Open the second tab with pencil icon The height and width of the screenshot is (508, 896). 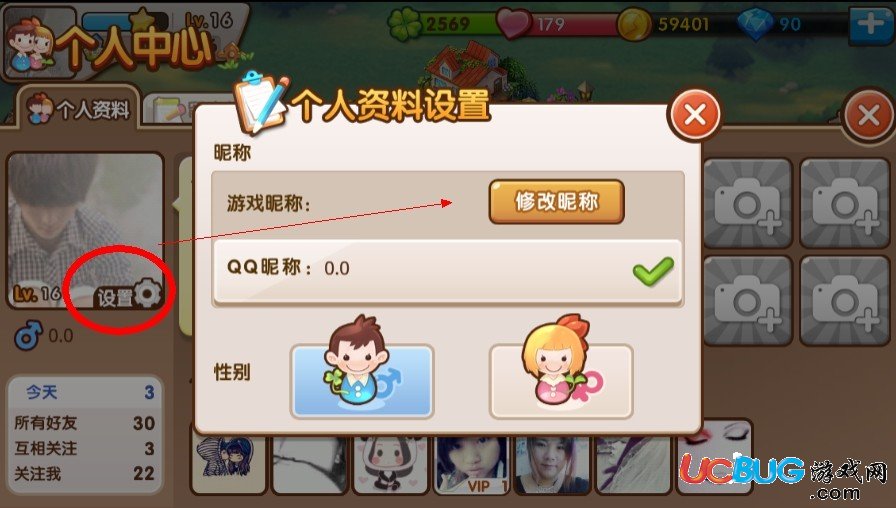170,110
